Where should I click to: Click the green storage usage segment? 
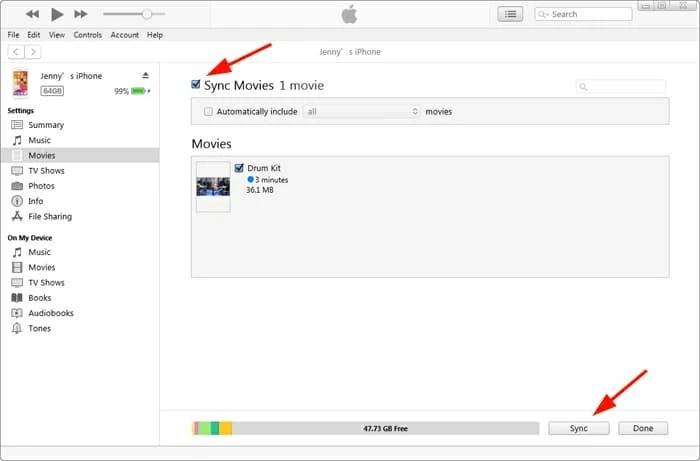(204, 428)
